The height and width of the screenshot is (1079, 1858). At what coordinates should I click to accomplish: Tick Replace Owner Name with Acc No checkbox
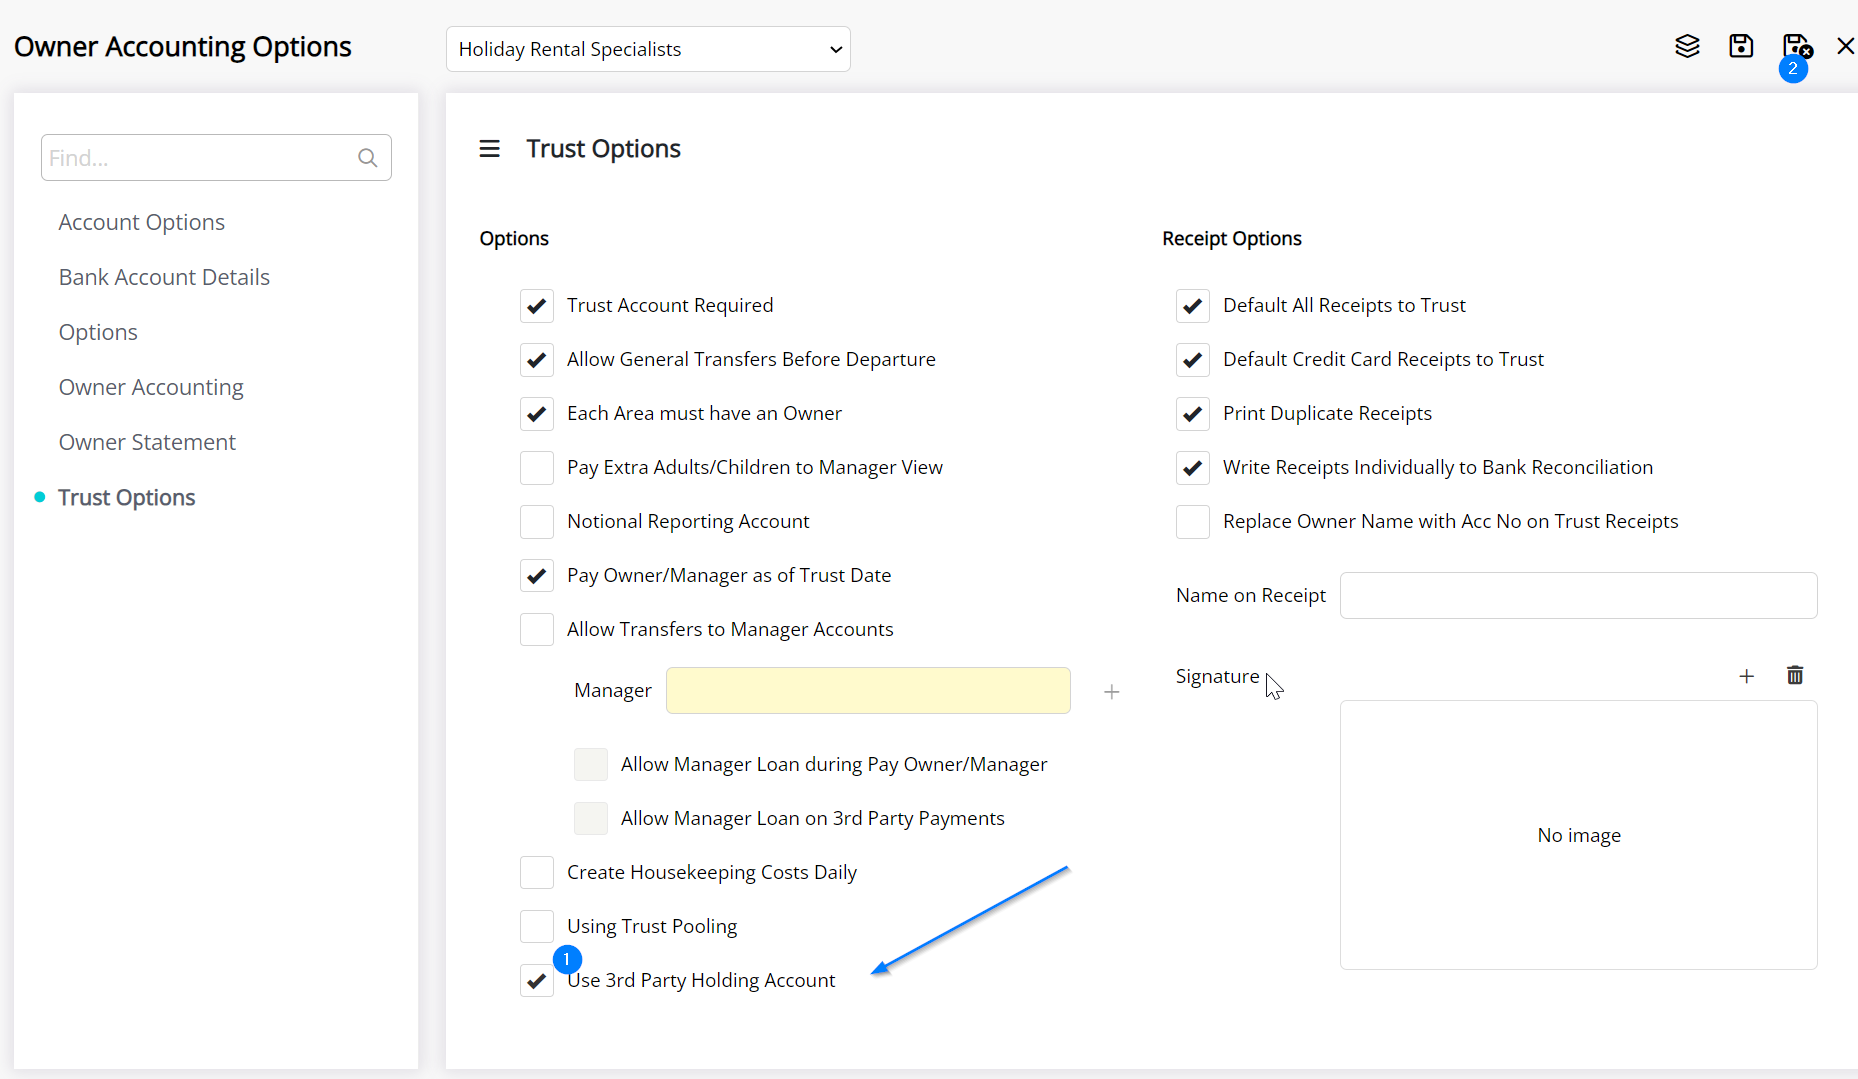pyautogui.click(x=1193, y=521)
